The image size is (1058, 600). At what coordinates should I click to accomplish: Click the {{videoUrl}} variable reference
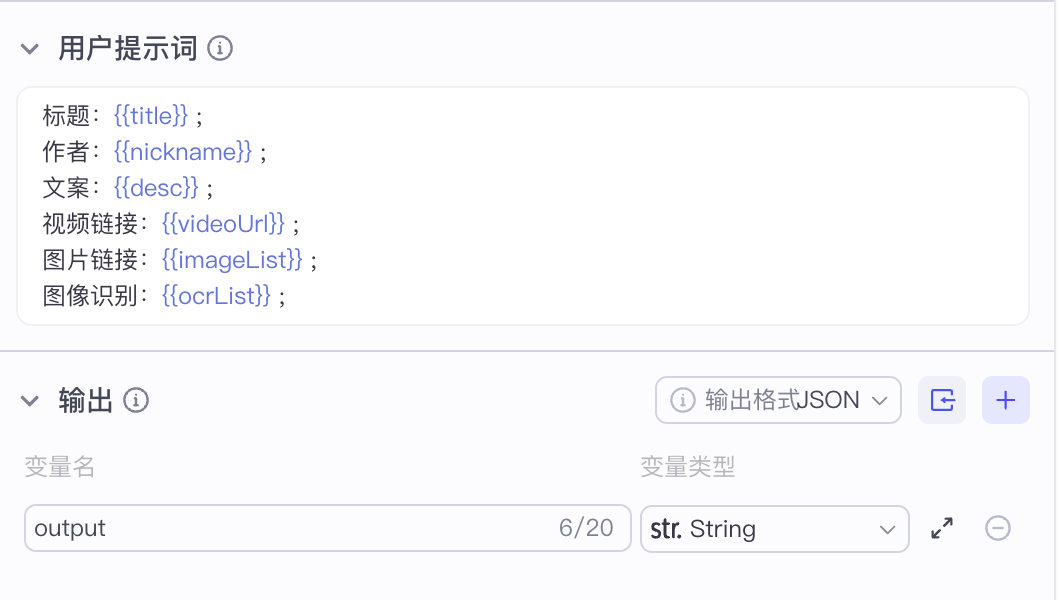pos(224,224)
